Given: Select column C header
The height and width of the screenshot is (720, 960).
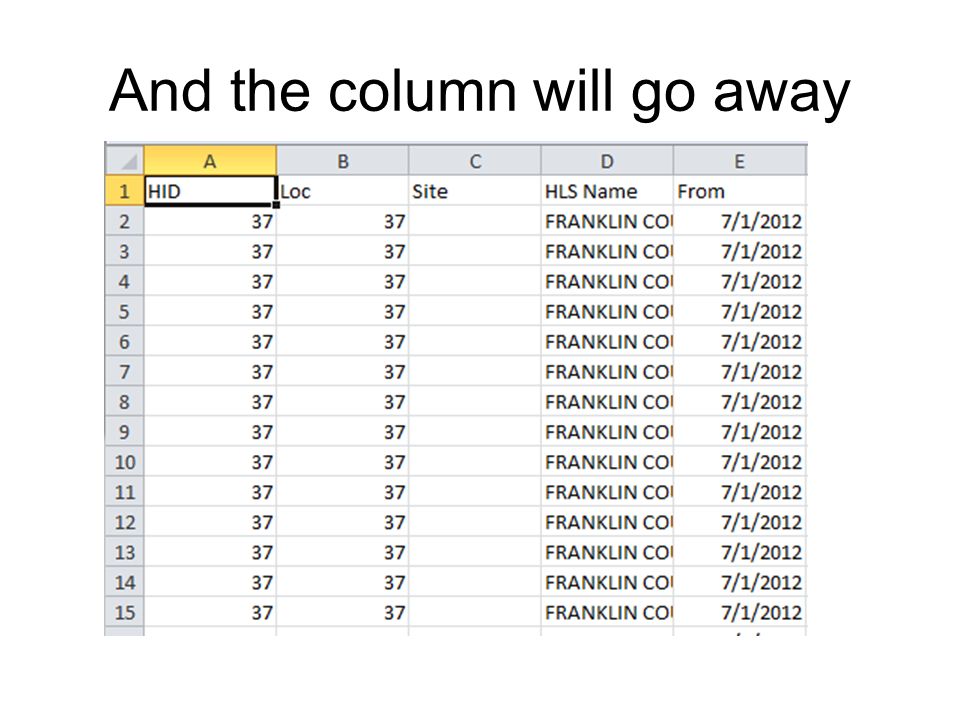Looking at the screenshot, I should point(475,161).
